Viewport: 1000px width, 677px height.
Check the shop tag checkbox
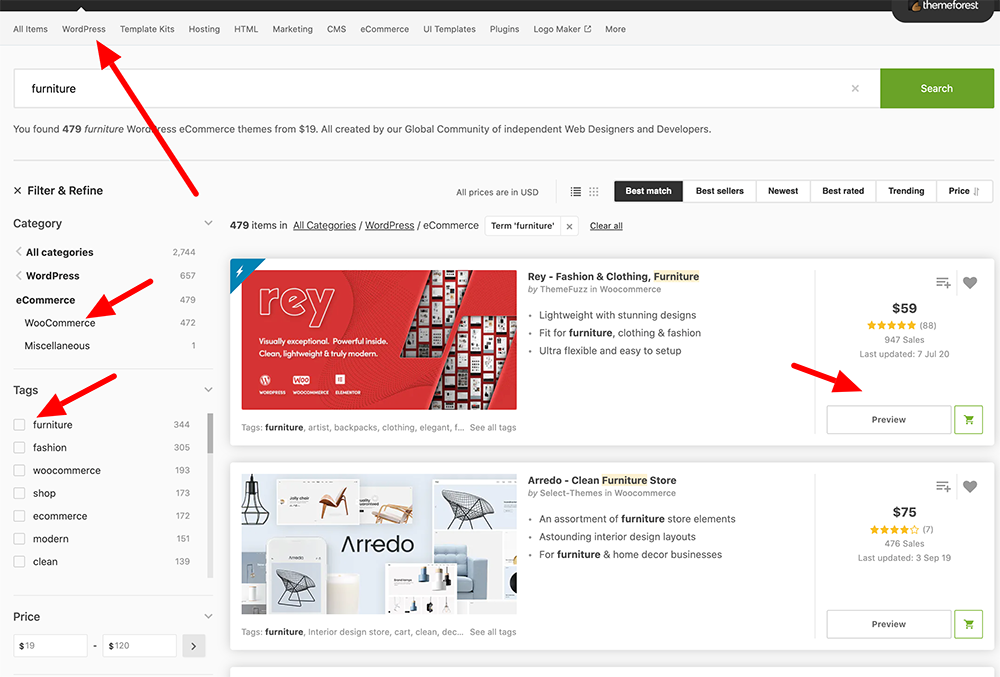pos(19,493)
